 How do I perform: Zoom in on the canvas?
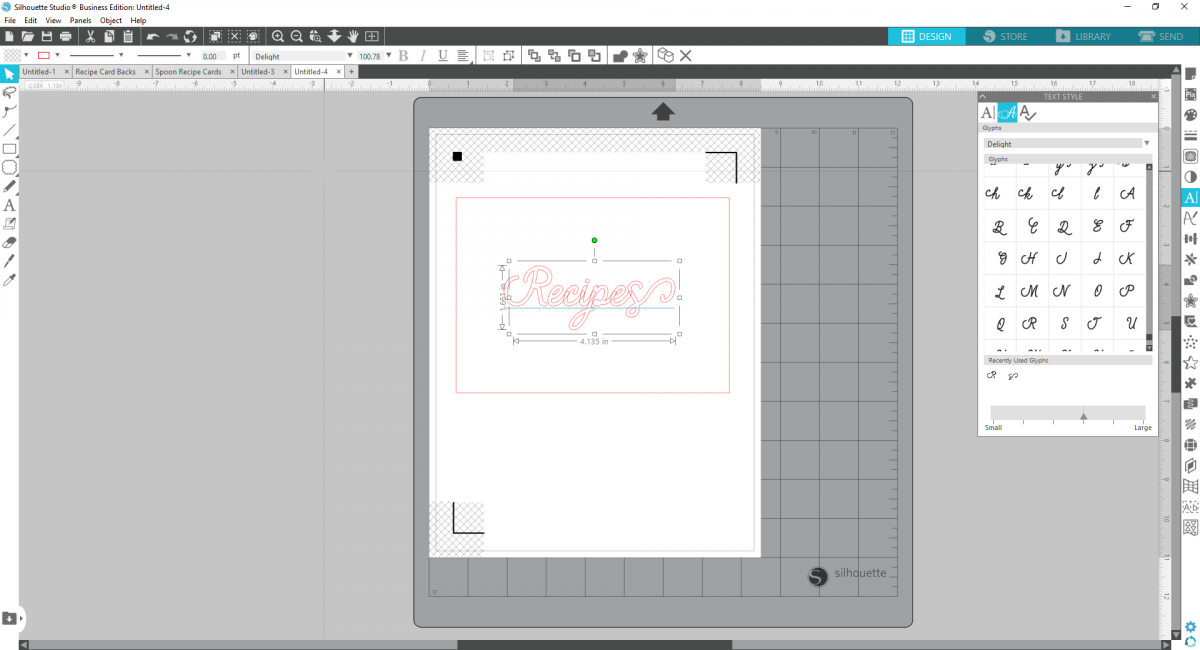278,37
